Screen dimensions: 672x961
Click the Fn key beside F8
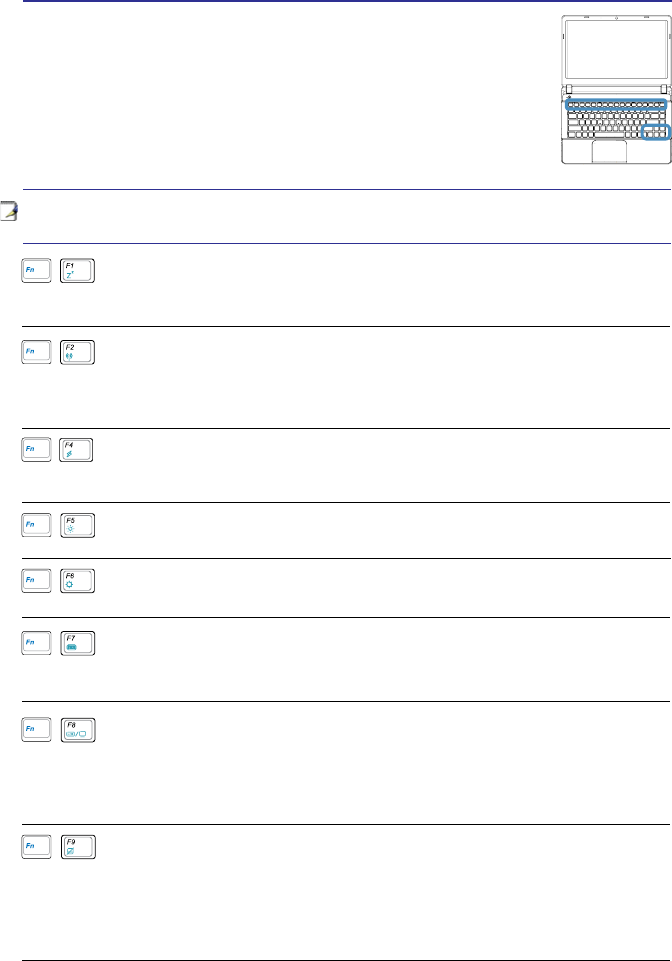tap(33, 729)
